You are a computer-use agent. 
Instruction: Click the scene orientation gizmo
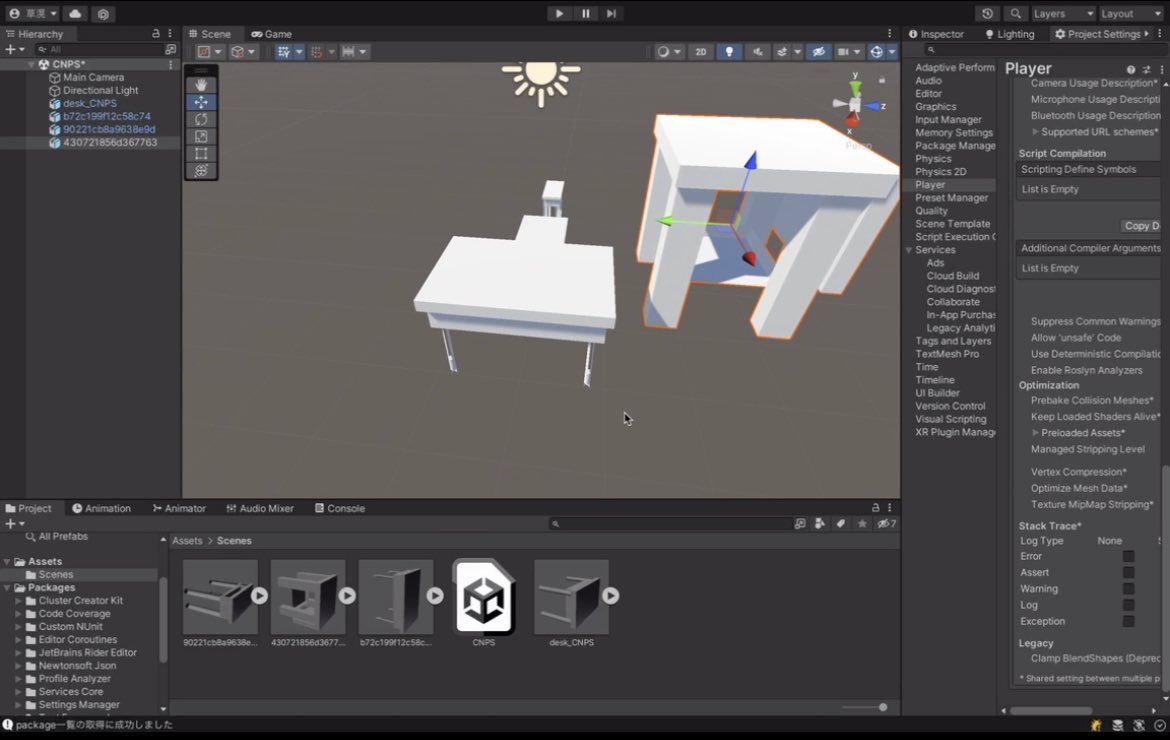click(x=857, y=105)
